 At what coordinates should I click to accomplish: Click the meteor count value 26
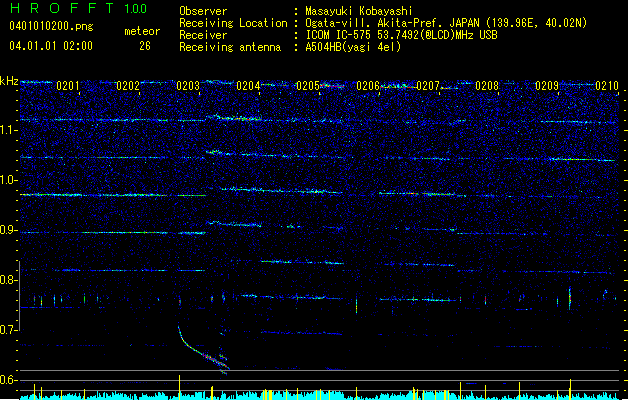[x=145, y=46]
